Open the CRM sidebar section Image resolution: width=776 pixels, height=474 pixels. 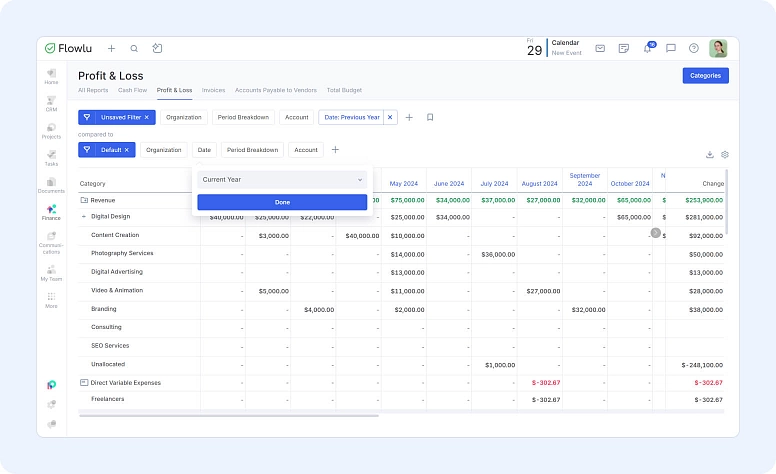51,102
